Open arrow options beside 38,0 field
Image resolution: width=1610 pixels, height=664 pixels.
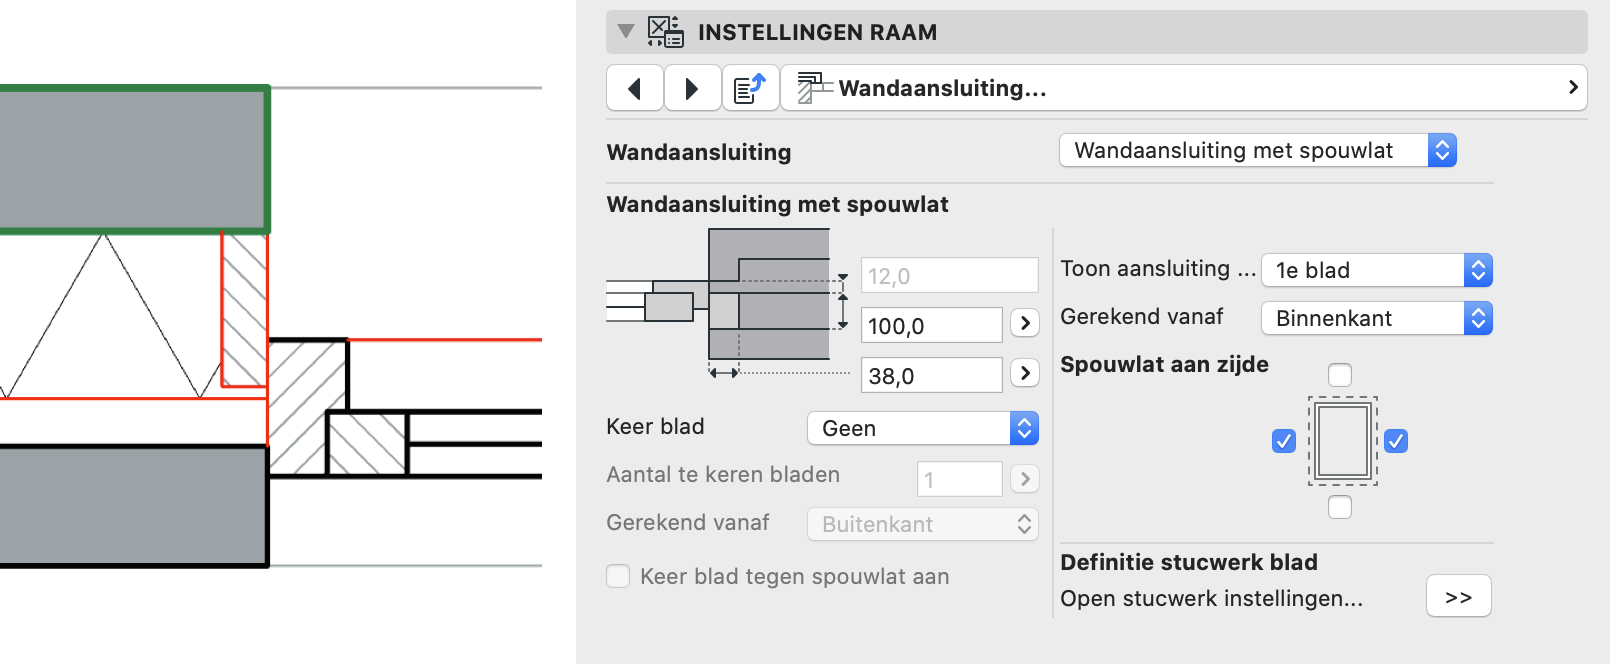coord(1024,373)
